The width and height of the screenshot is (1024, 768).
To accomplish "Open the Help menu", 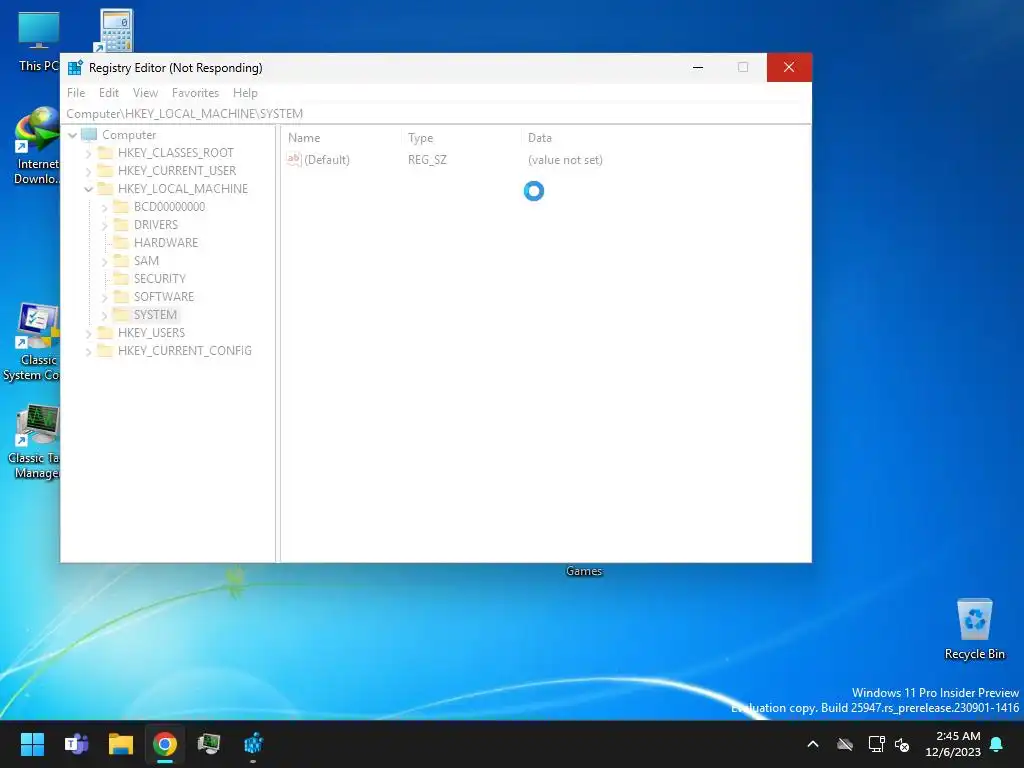I will click(x=245, y=93).
